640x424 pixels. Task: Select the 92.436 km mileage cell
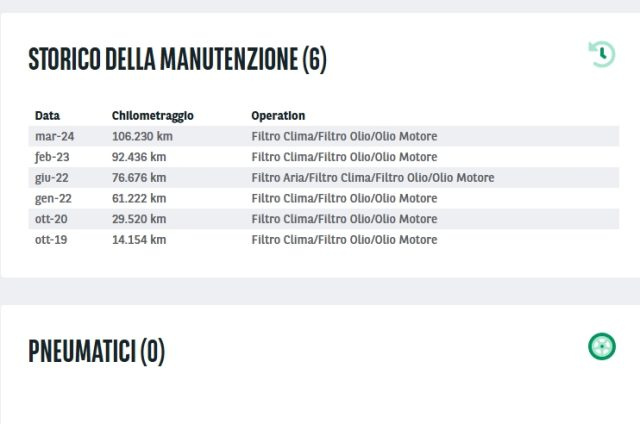pyautogui.click(x=139, y=157)
